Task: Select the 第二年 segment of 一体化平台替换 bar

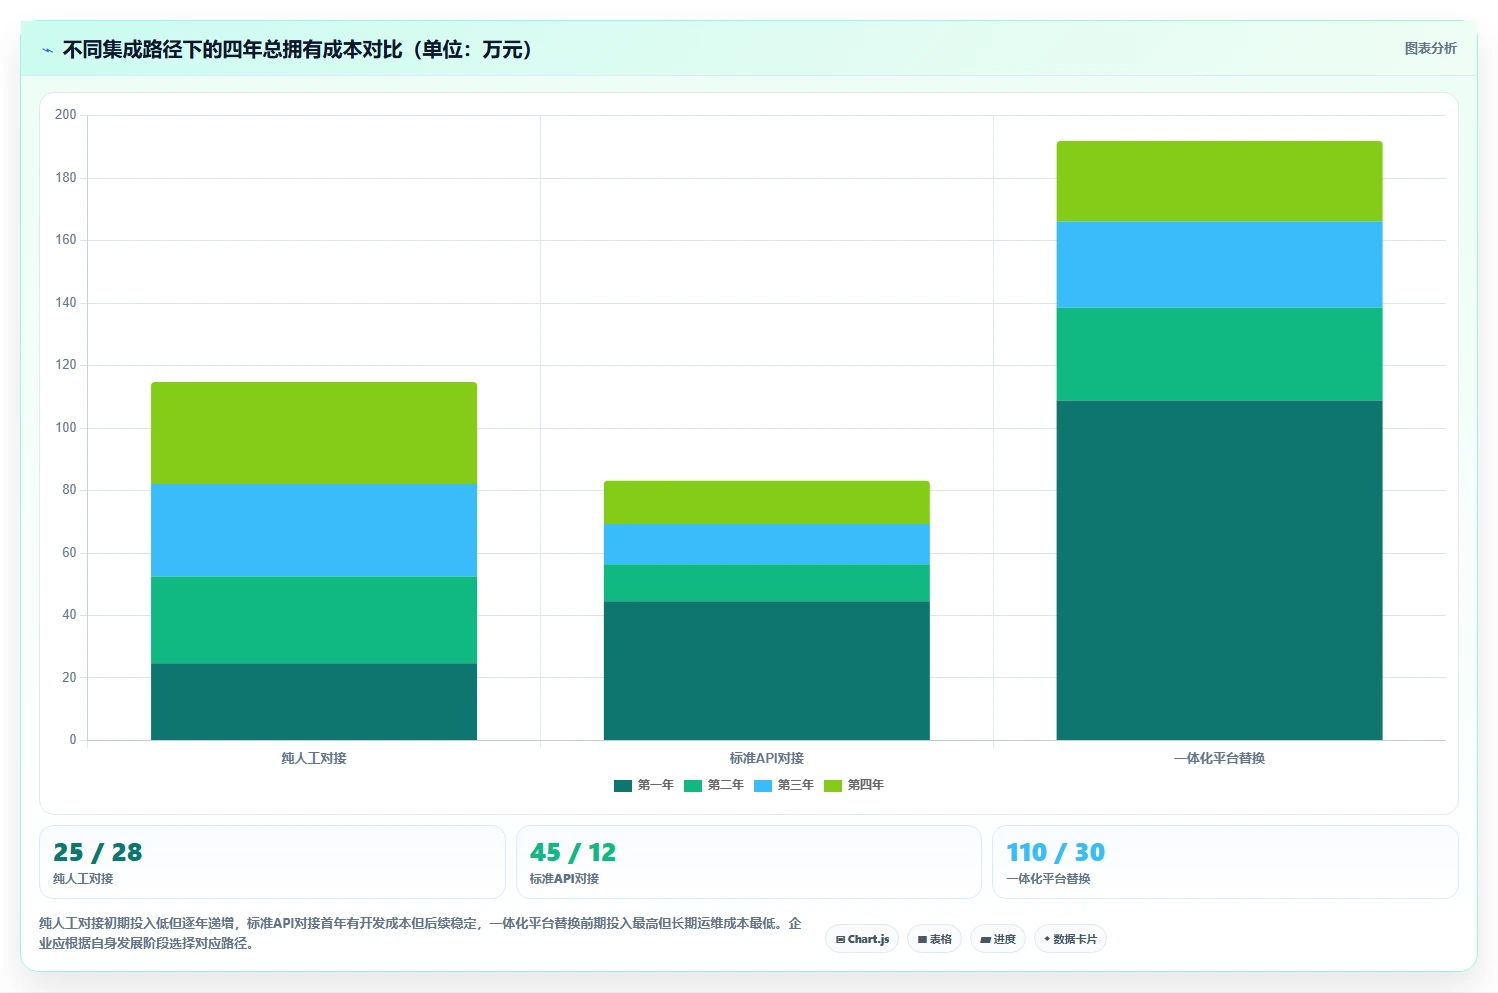Action: click(x=1219, y=354)
